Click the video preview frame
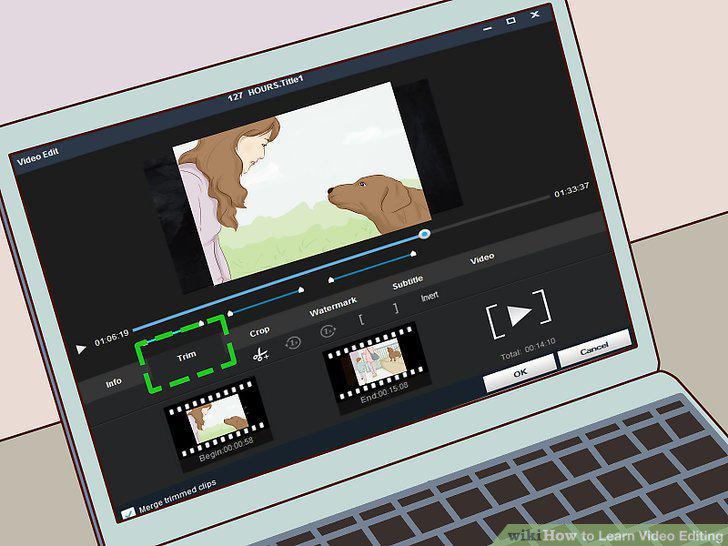This screenshot has width=728, height=546. [303, 183]
